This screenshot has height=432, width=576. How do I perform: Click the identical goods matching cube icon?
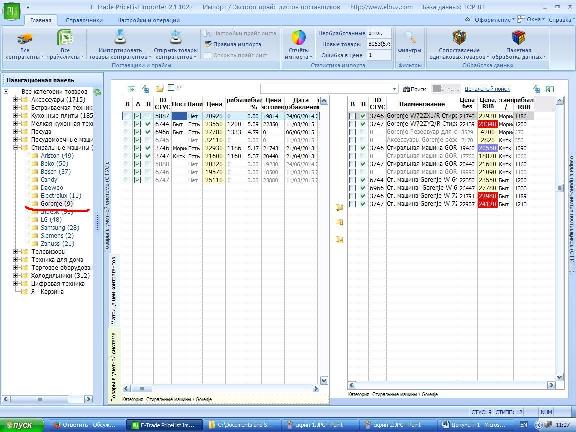[x=459, y=37]
